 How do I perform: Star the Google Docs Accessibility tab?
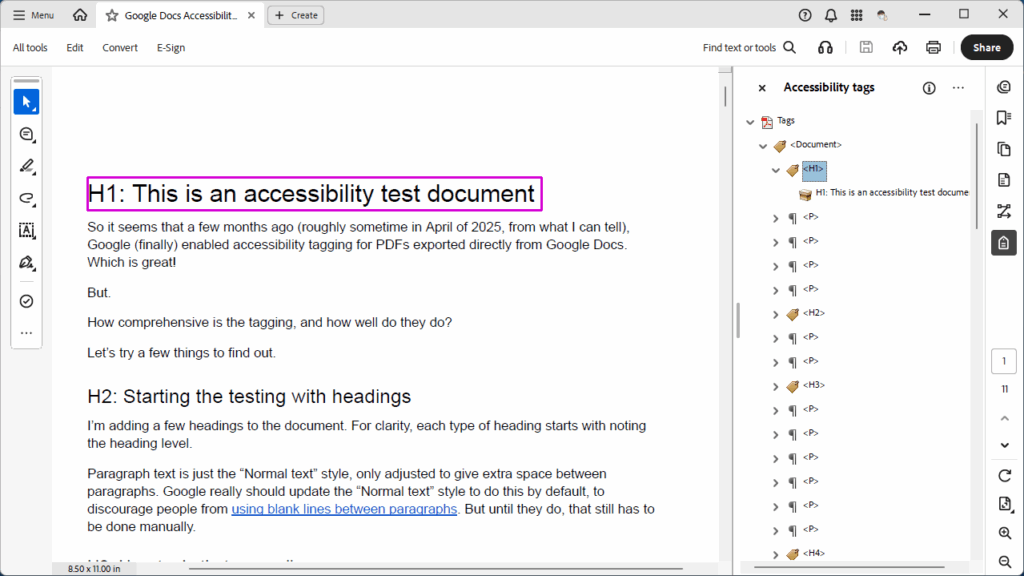[x=112, y=15]
